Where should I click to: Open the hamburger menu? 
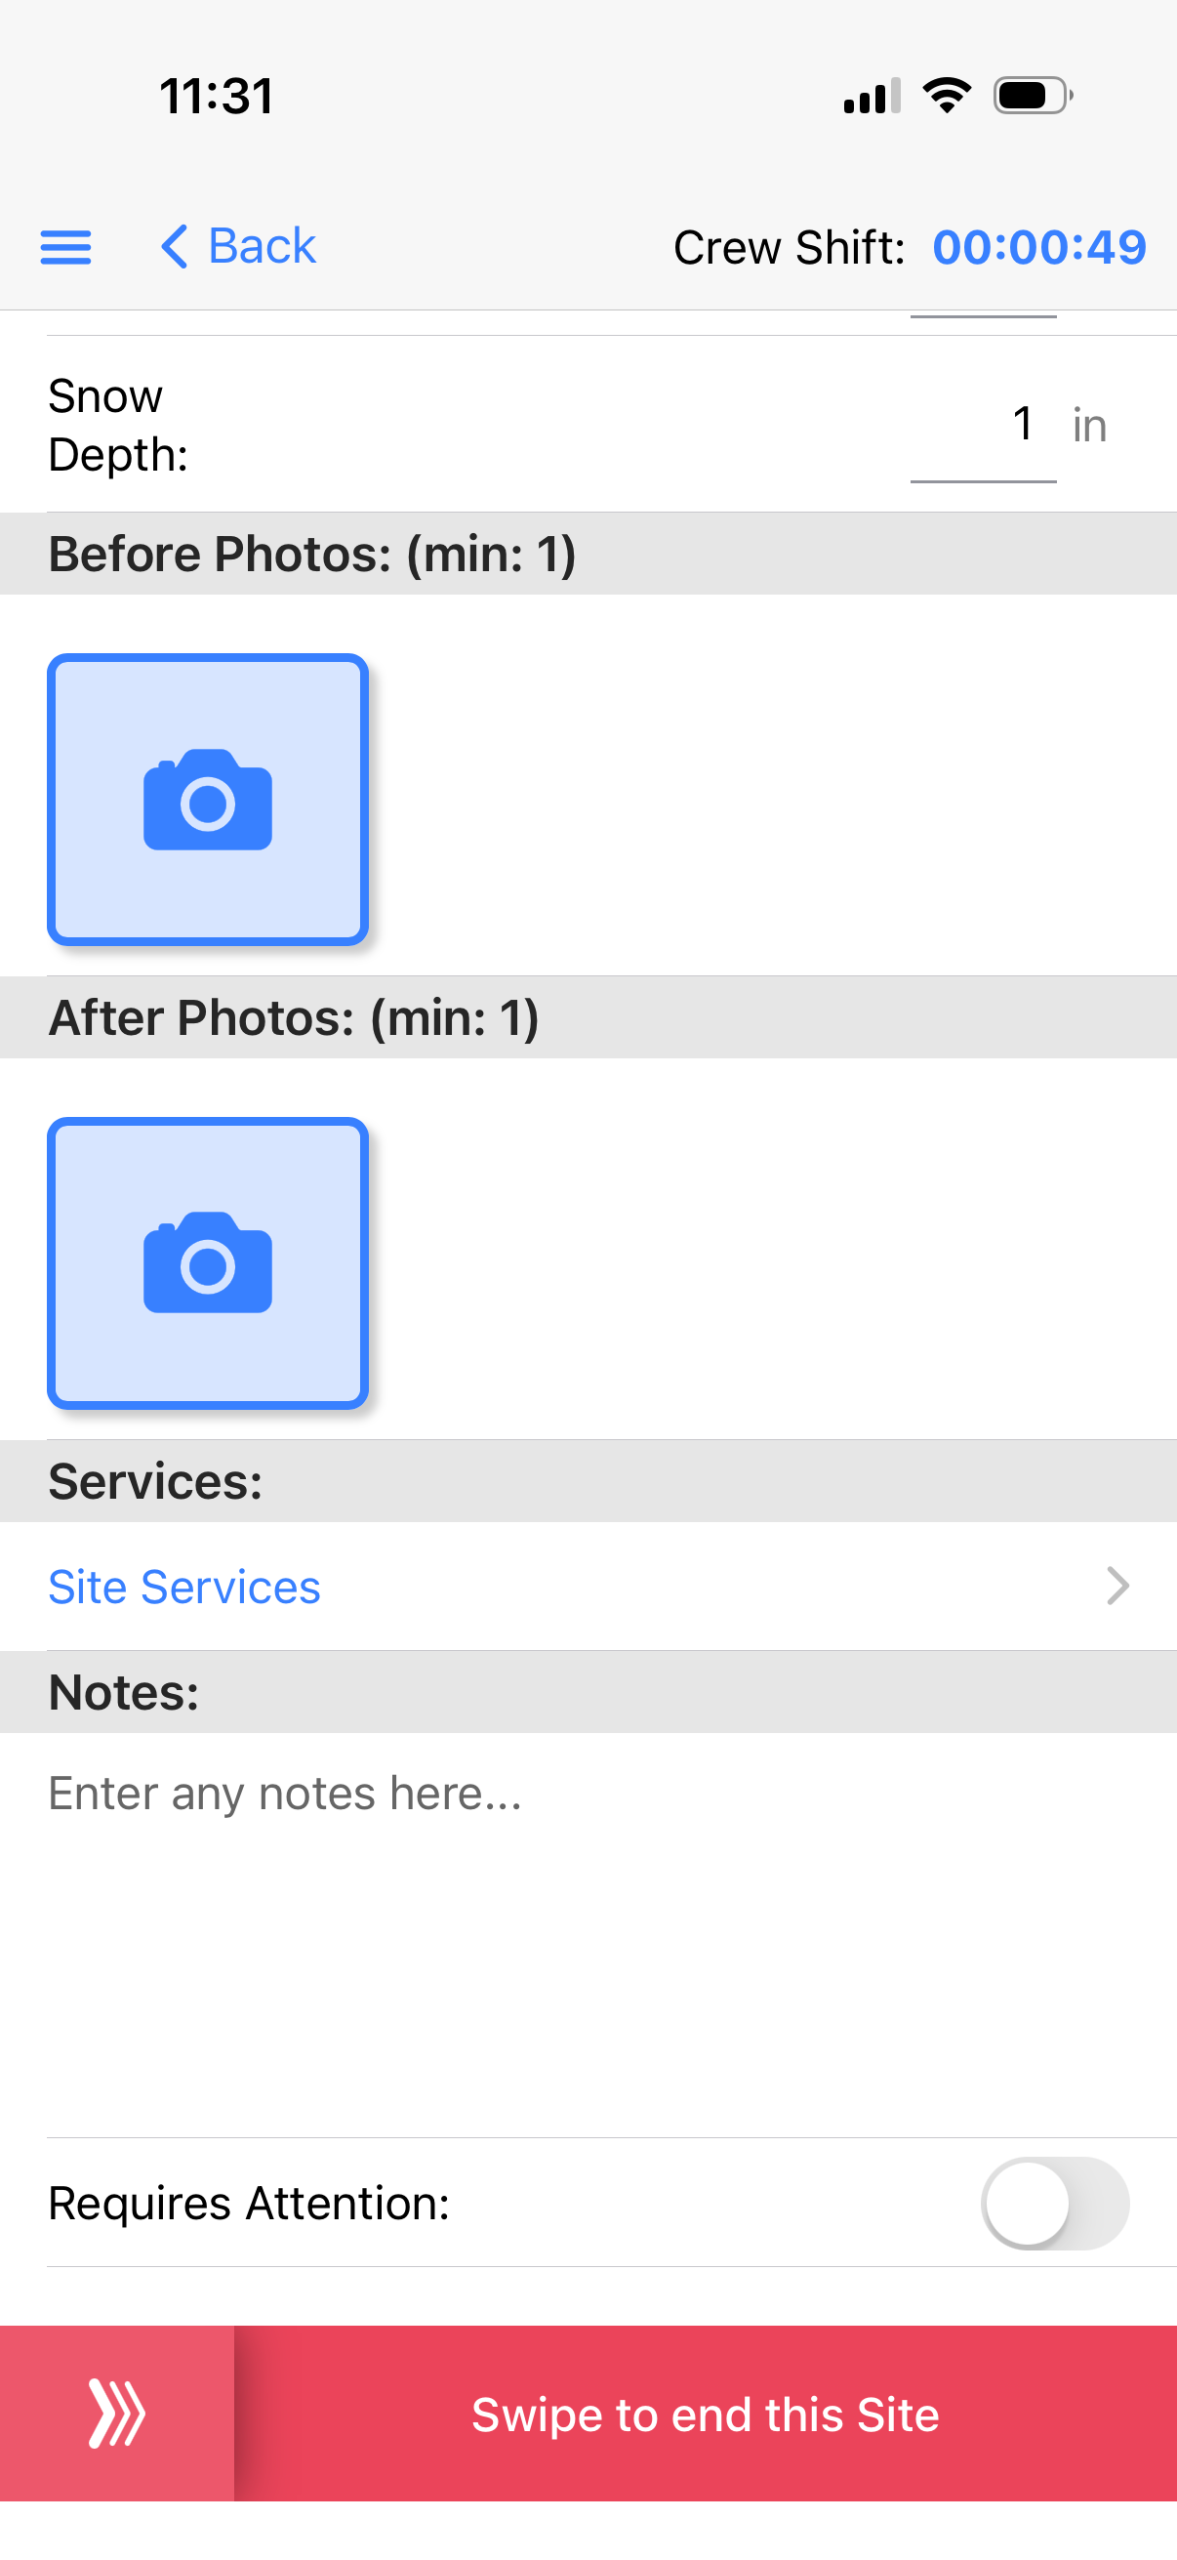pos(66,246)
